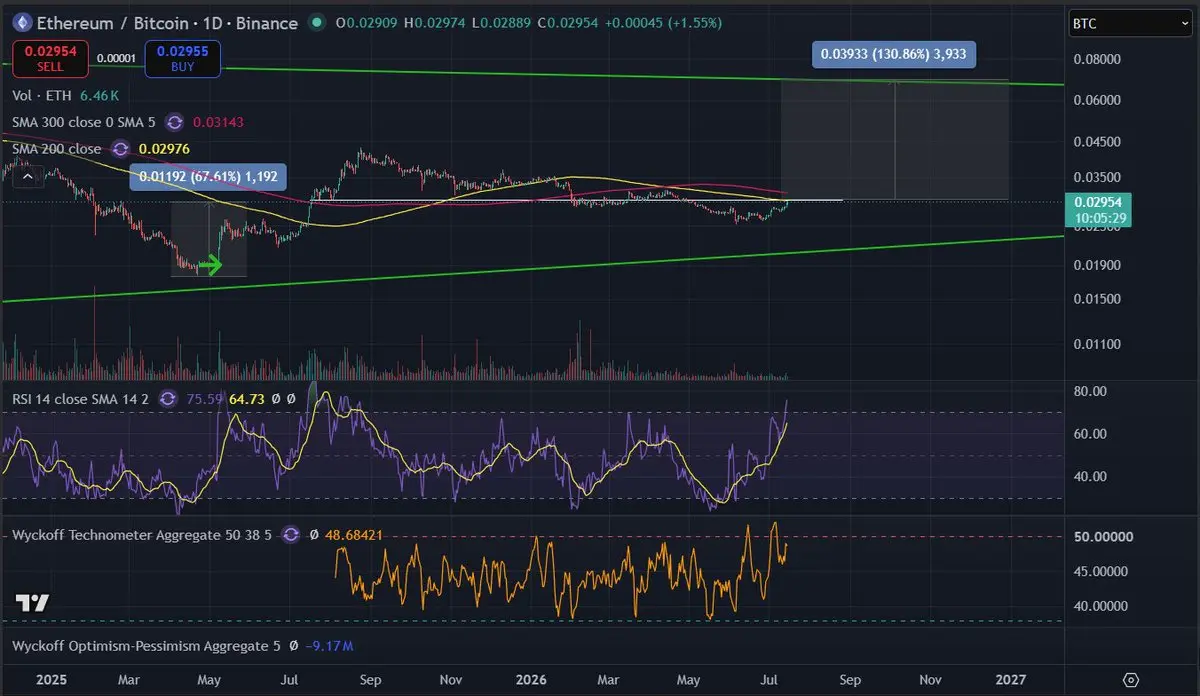The height and width of the screenshot is (696, 1200).
Task: Select the SMA 300 close indicator legend
Action: click(85, 121)
